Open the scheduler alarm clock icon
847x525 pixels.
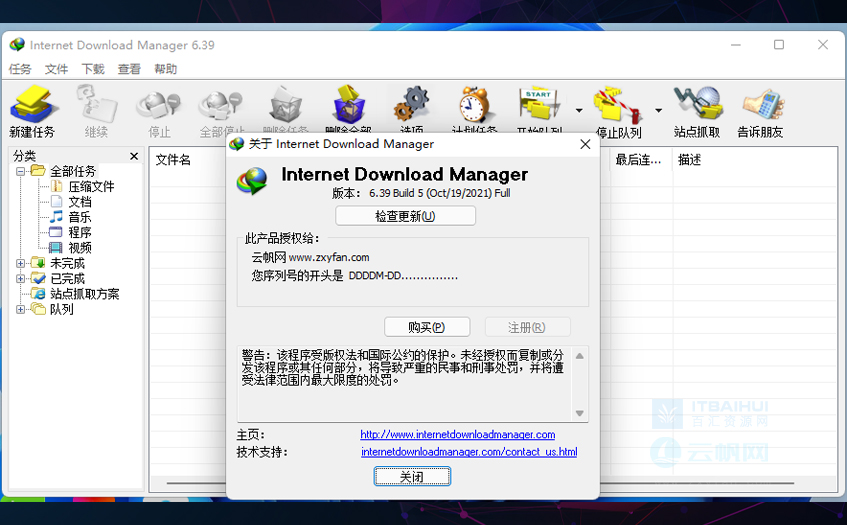point(474,104)
